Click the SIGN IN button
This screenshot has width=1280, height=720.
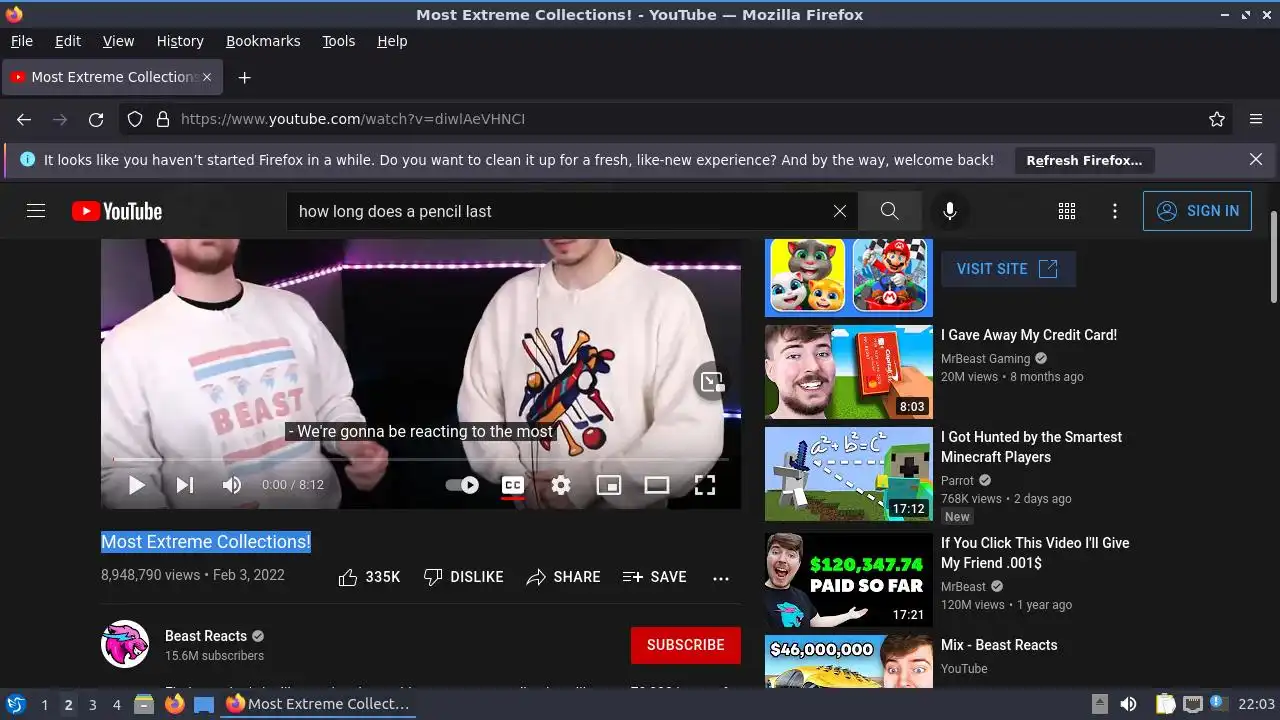(x=1197, y=211)
